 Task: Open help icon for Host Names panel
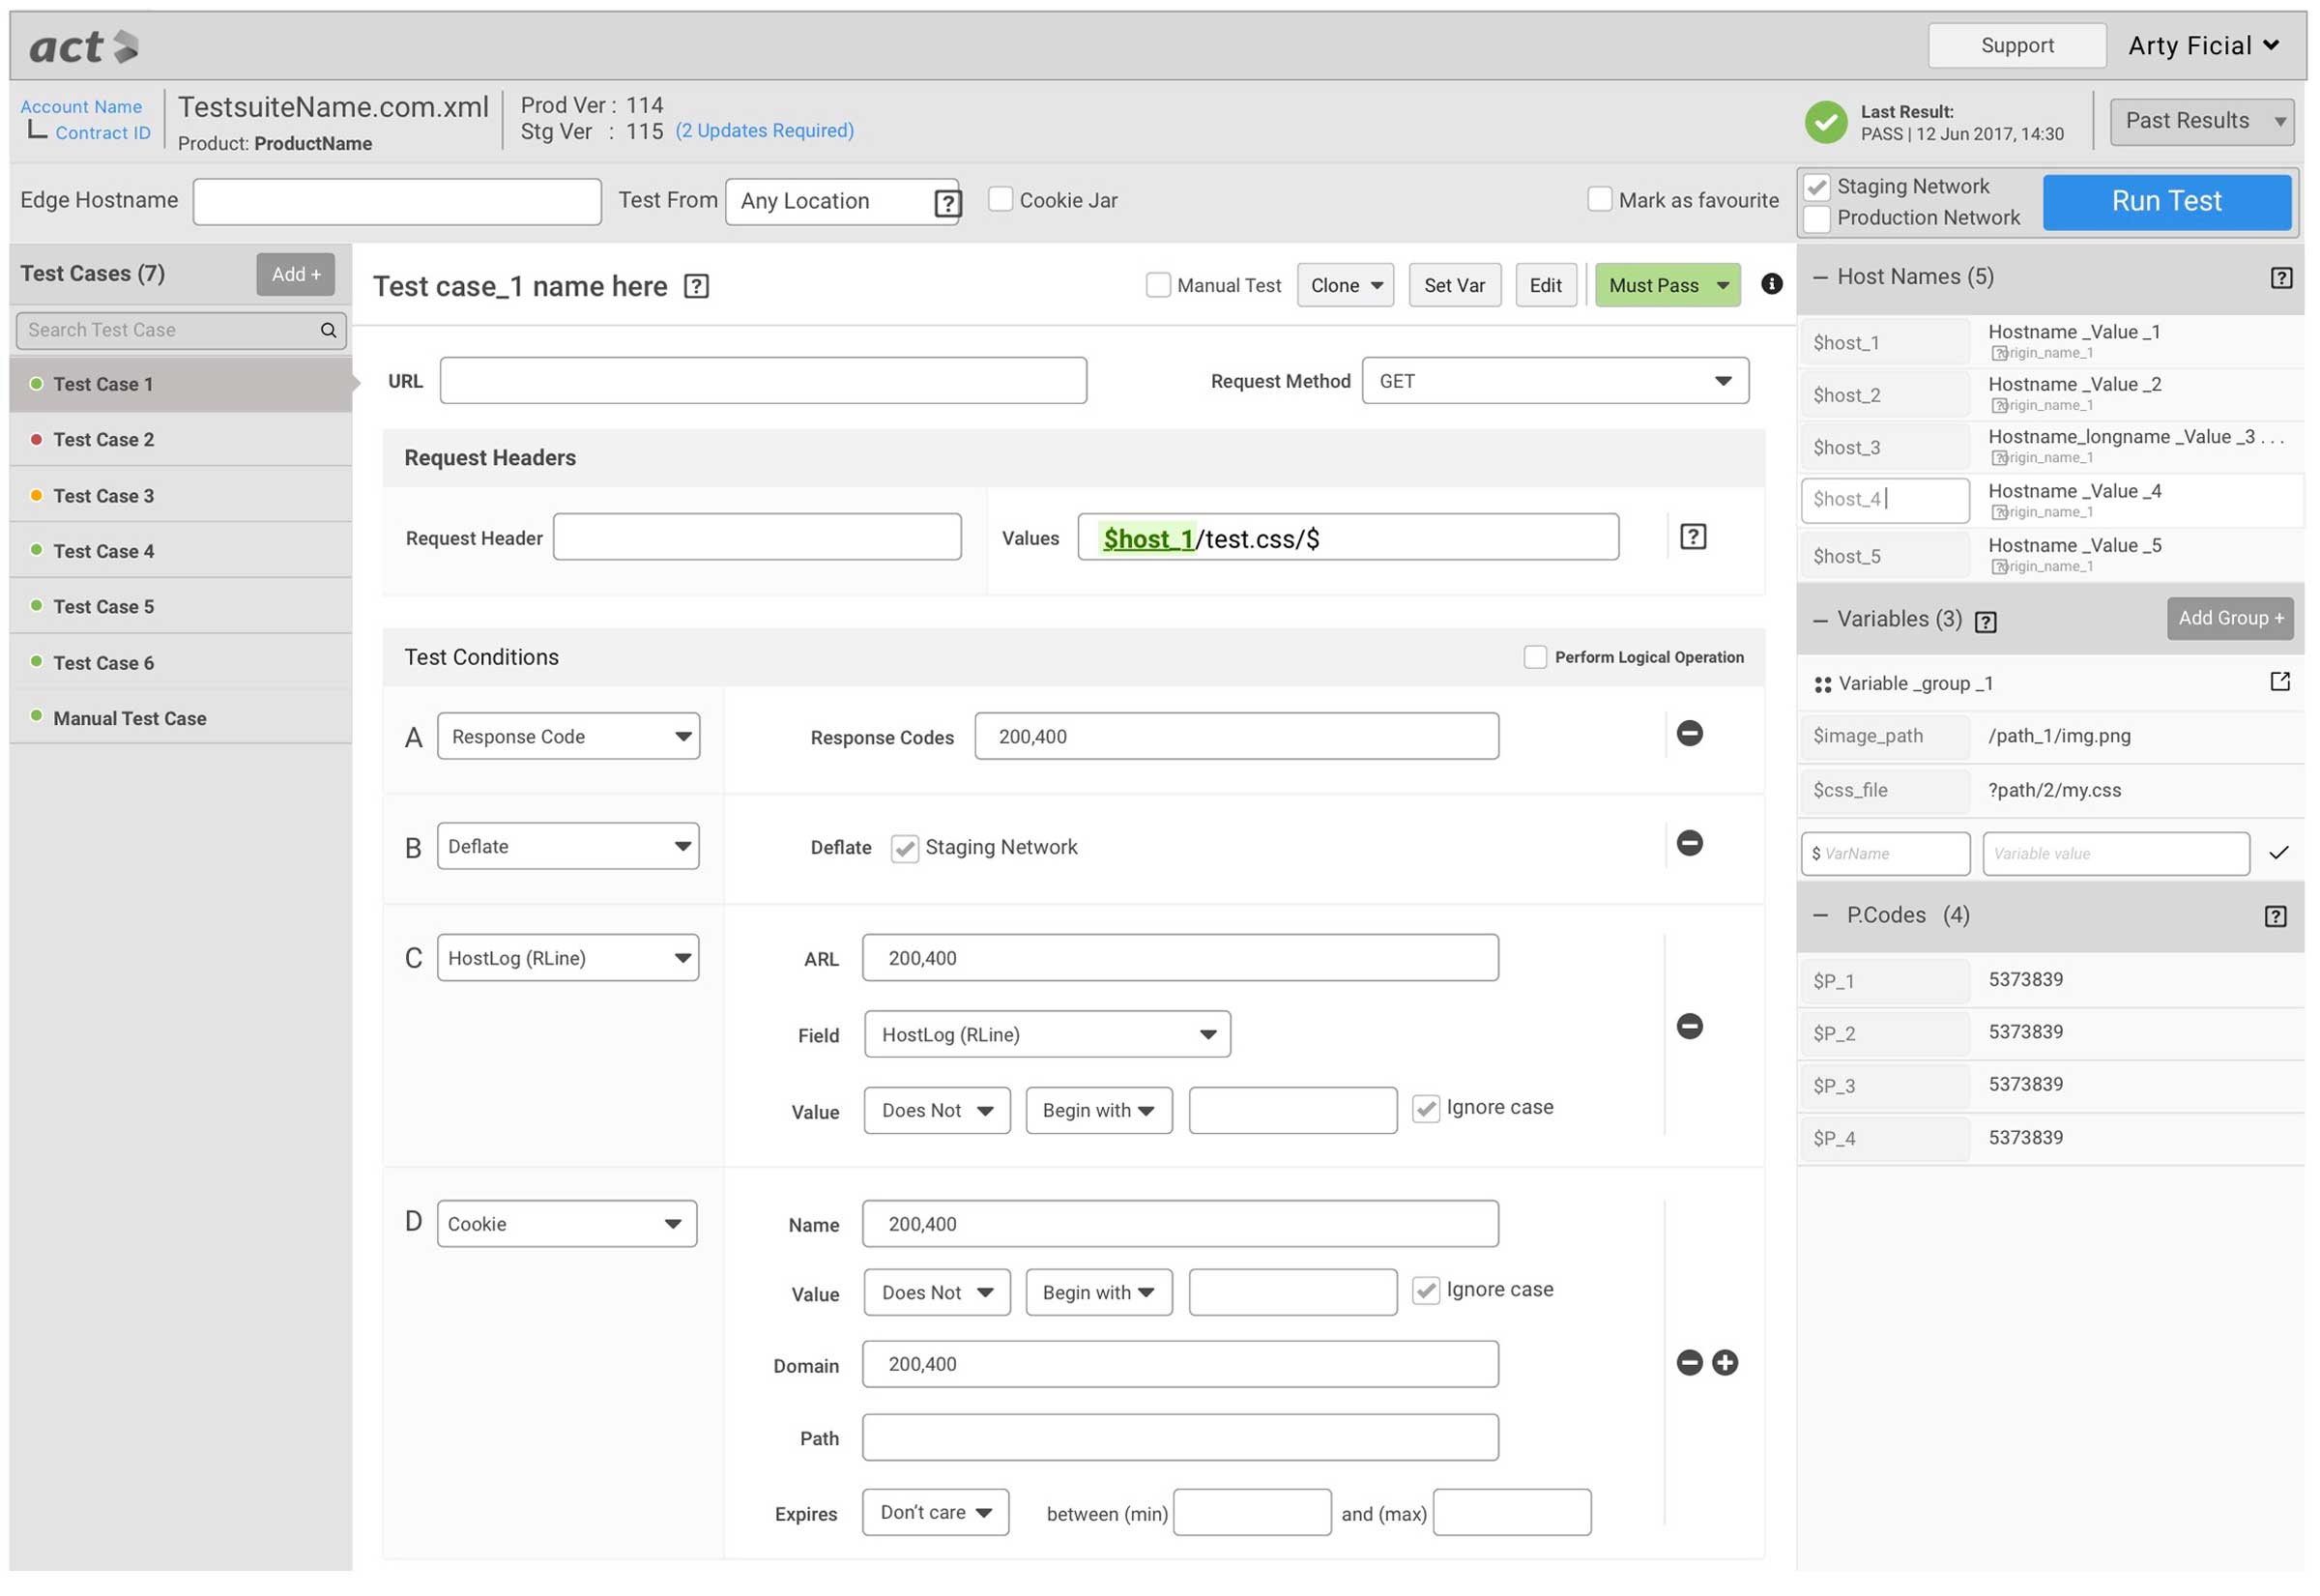click(x=2280, y=277)
